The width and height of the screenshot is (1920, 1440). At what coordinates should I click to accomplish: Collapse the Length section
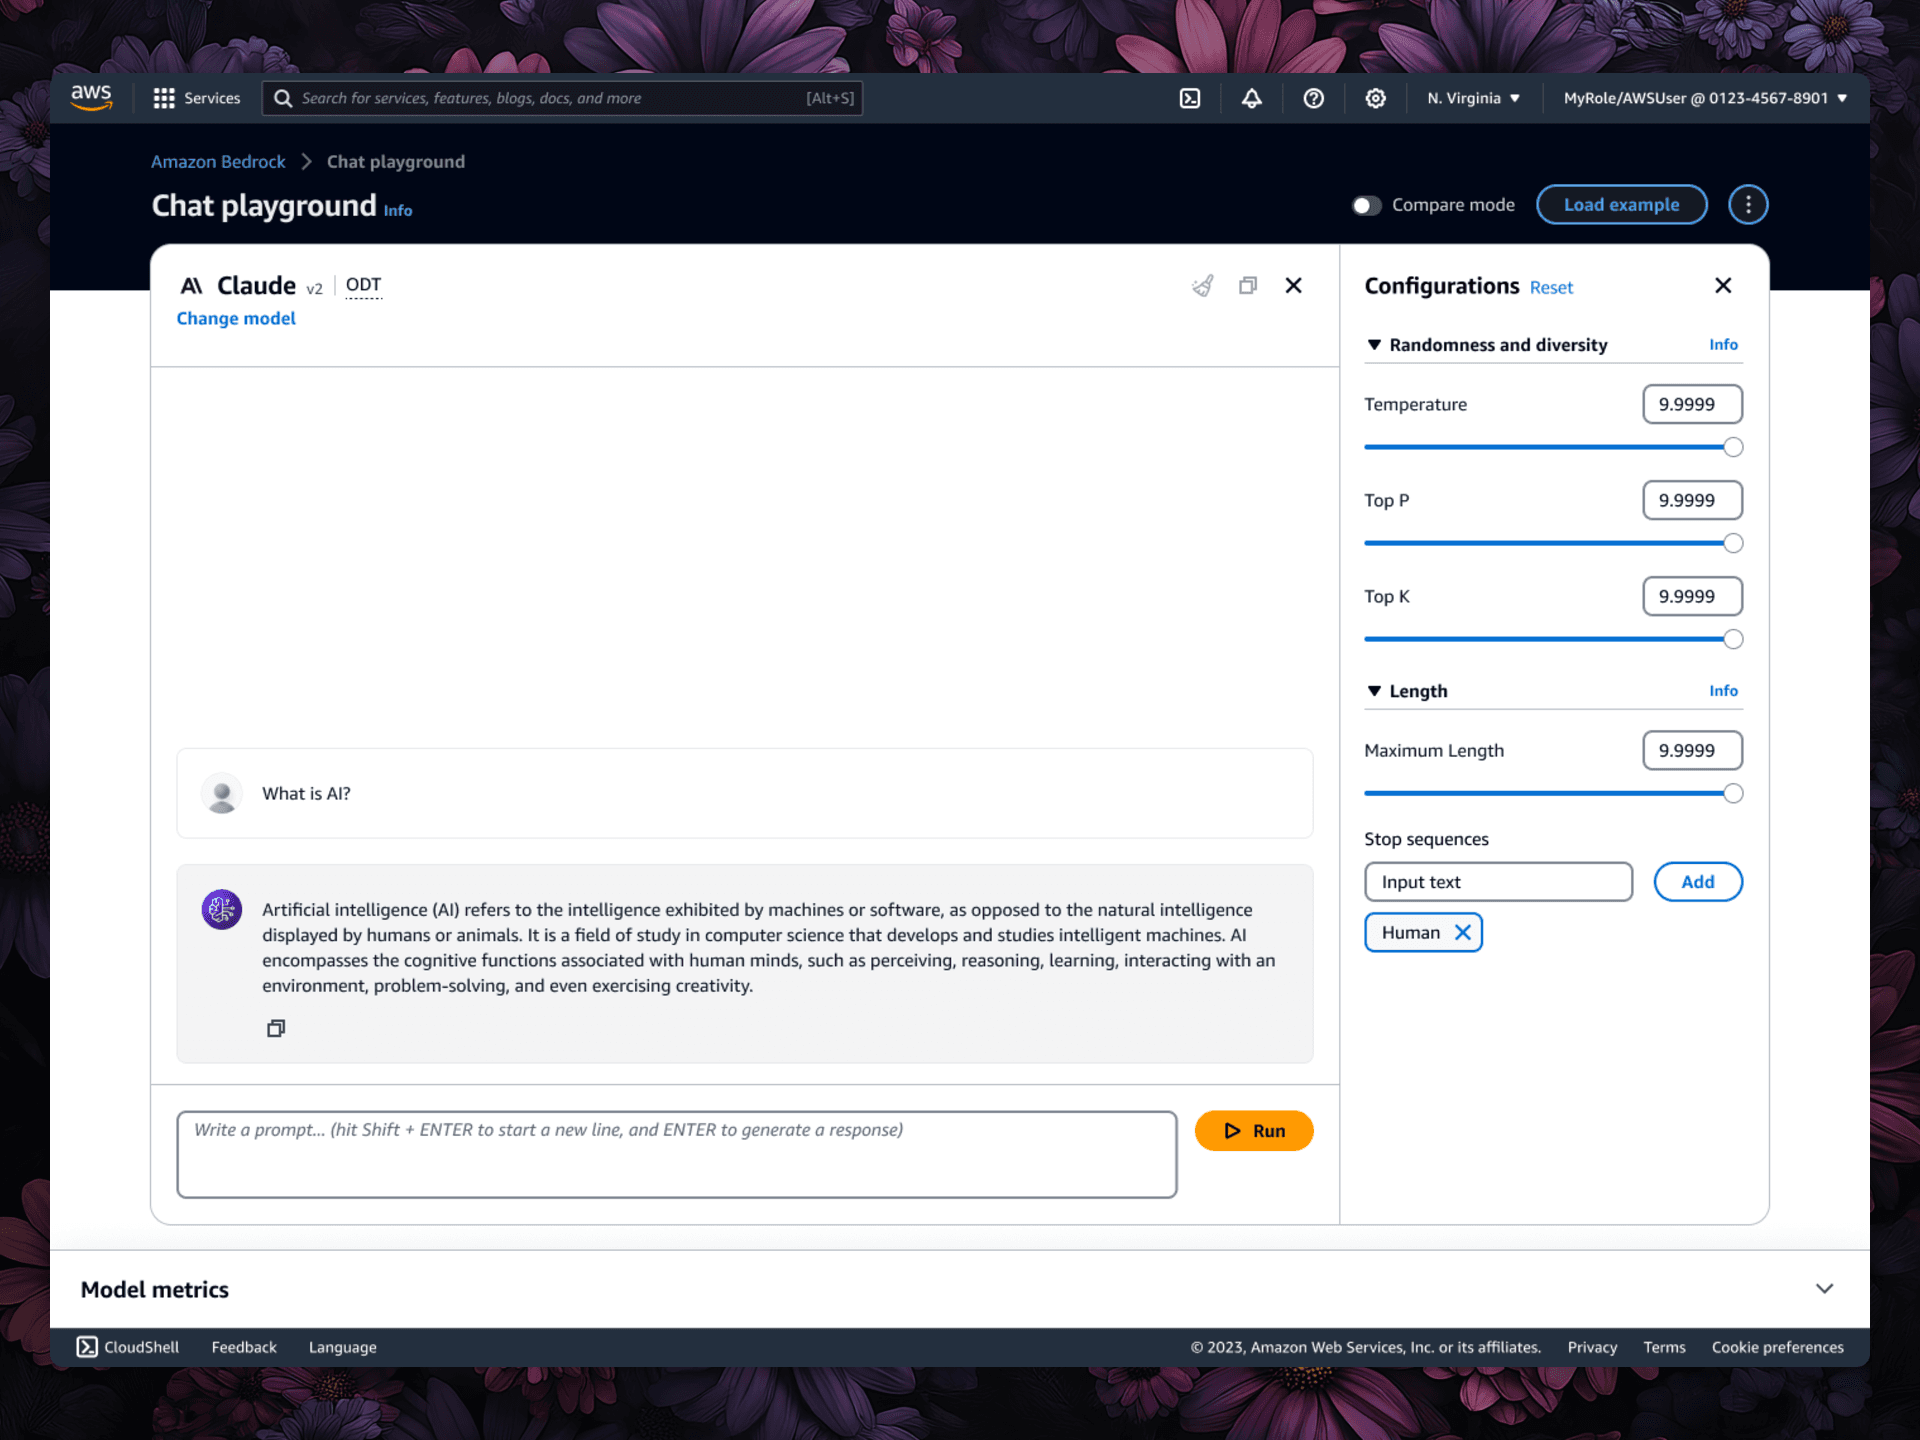tap(1374, 691)
